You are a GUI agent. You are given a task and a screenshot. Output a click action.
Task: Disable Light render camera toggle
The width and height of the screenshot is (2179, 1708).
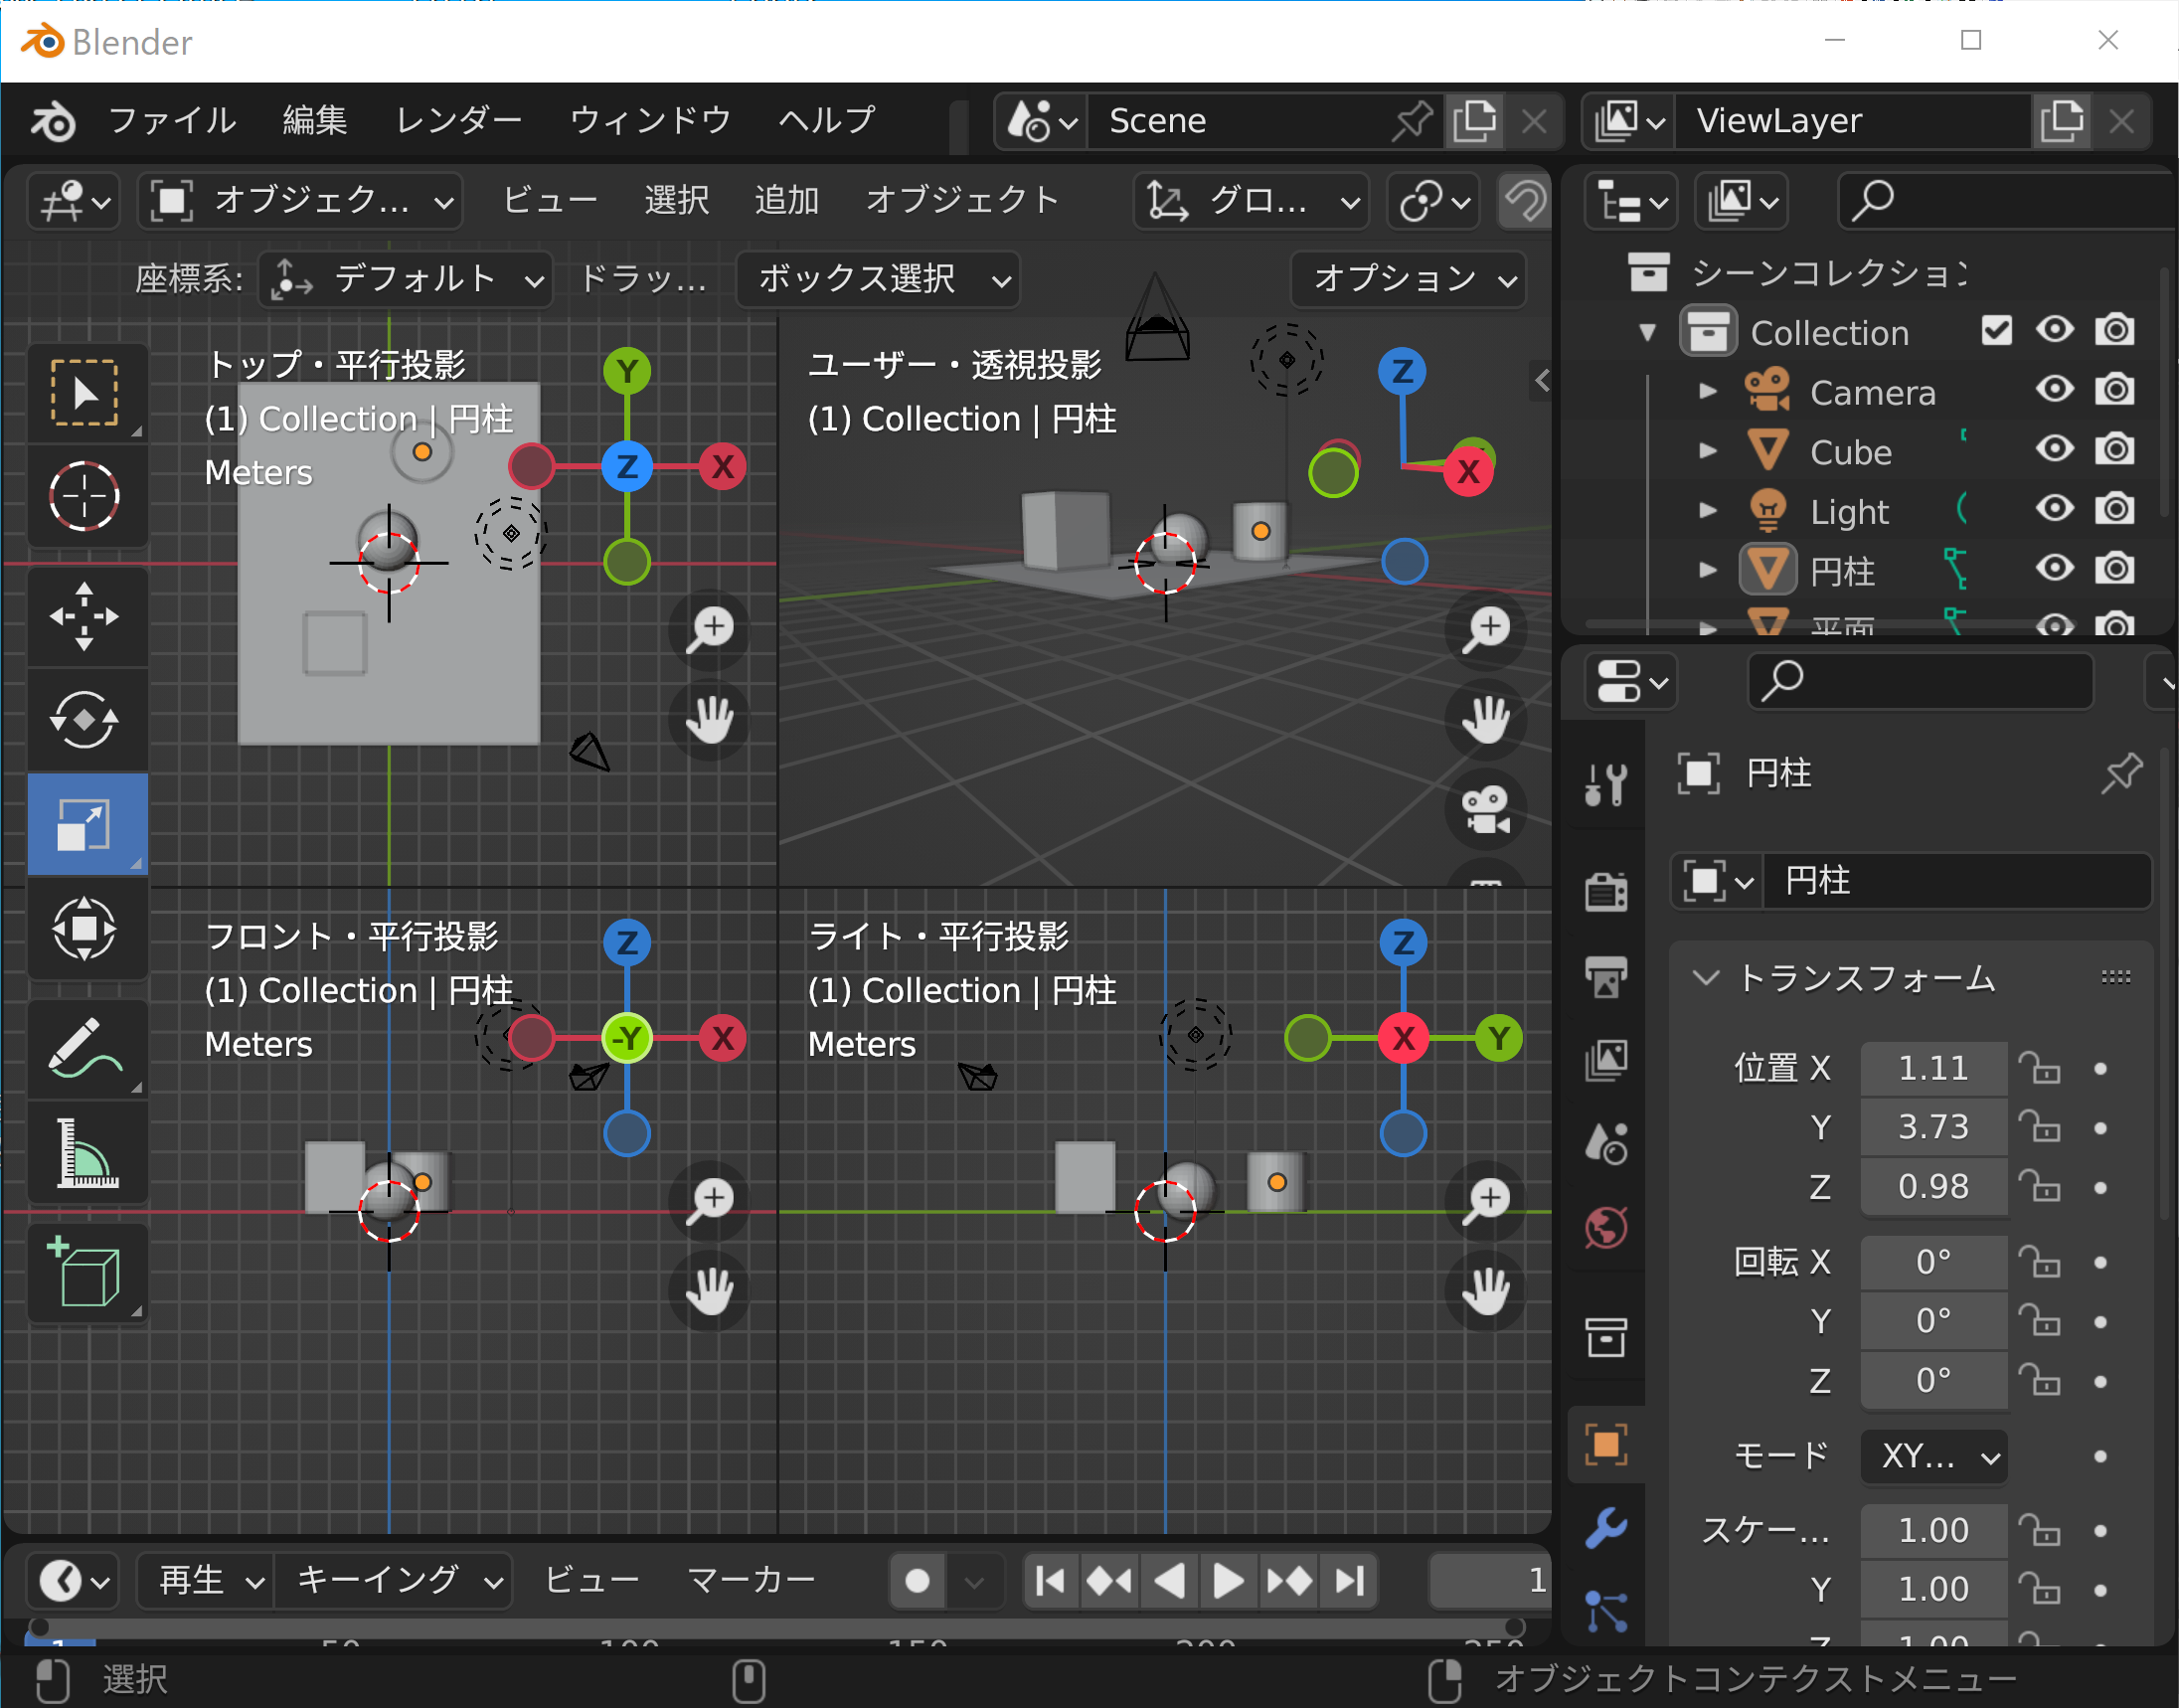pyautogui.click(x=2114, y=510)
